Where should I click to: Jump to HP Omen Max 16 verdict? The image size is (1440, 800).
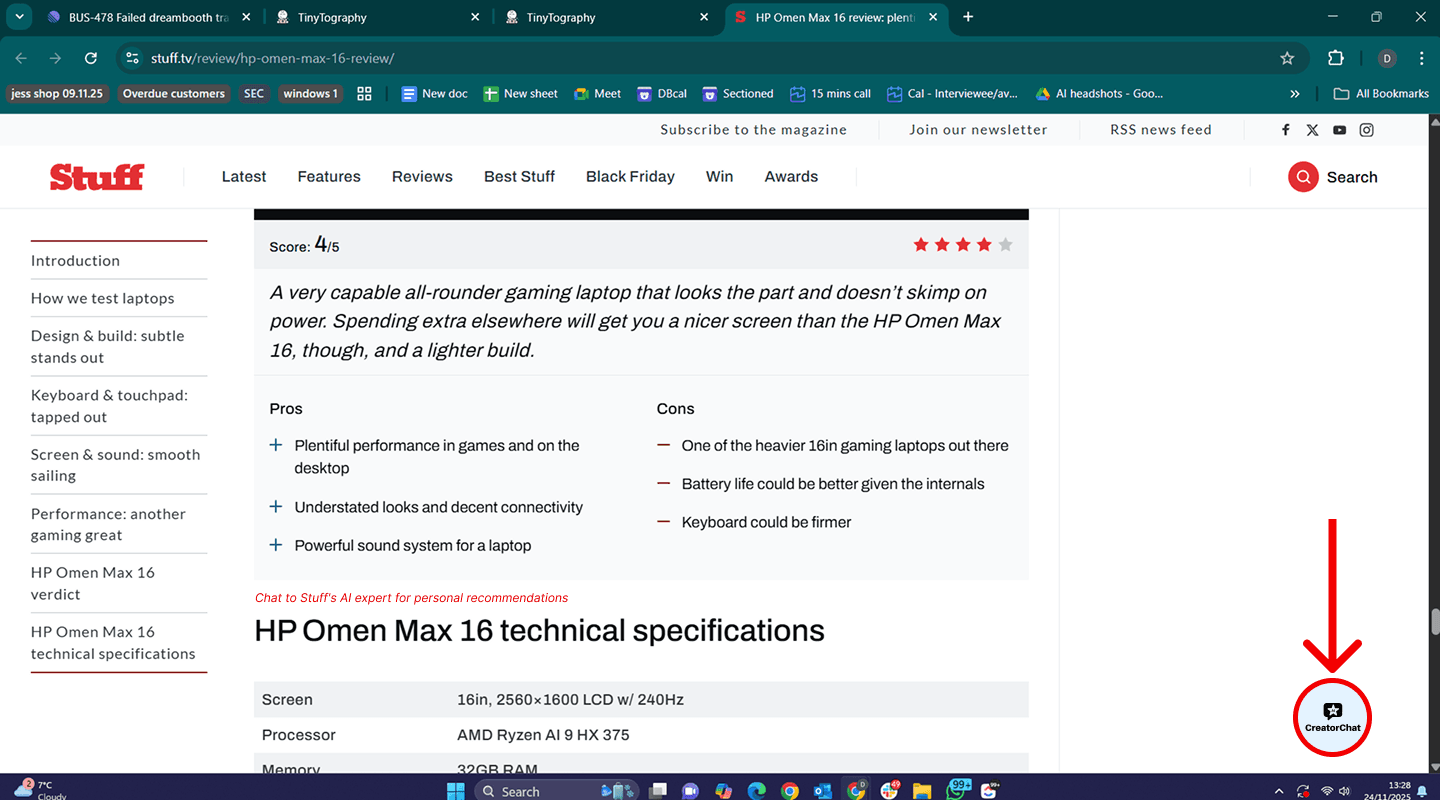pos(93,584)
